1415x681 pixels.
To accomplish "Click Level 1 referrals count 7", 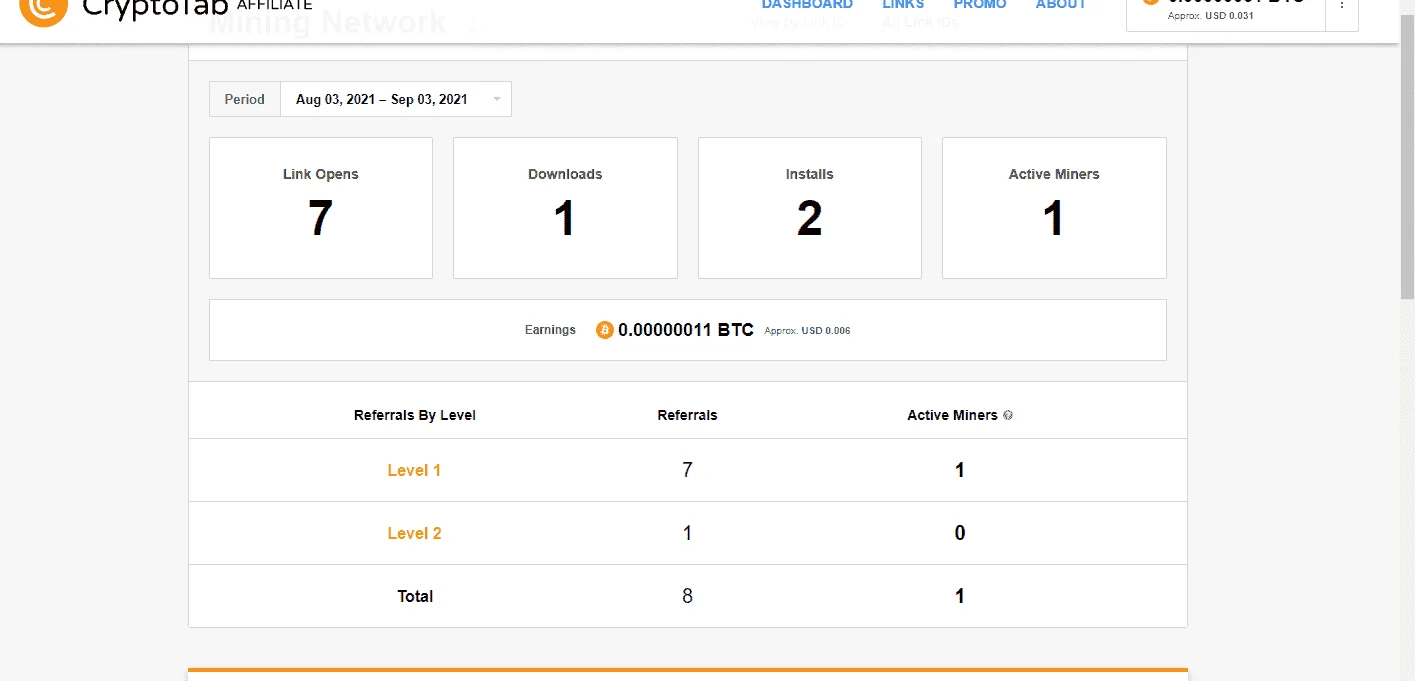I will coord(687,470).
